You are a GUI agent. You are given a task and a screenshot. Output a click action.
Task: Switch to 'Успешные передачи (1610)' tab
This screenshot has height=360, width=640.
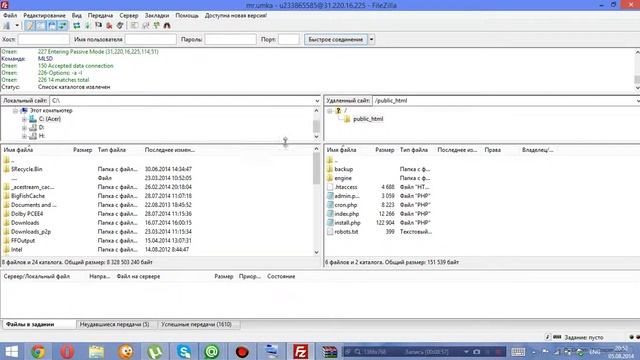pos(196,324)
